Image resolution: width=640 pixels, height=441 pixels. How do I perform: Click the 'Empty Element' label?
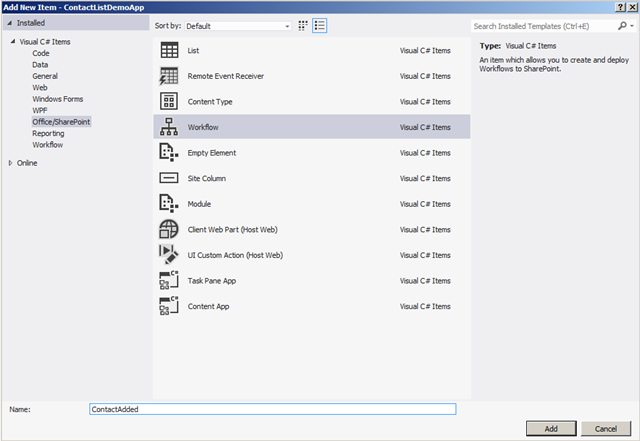(x=212, y=153)
